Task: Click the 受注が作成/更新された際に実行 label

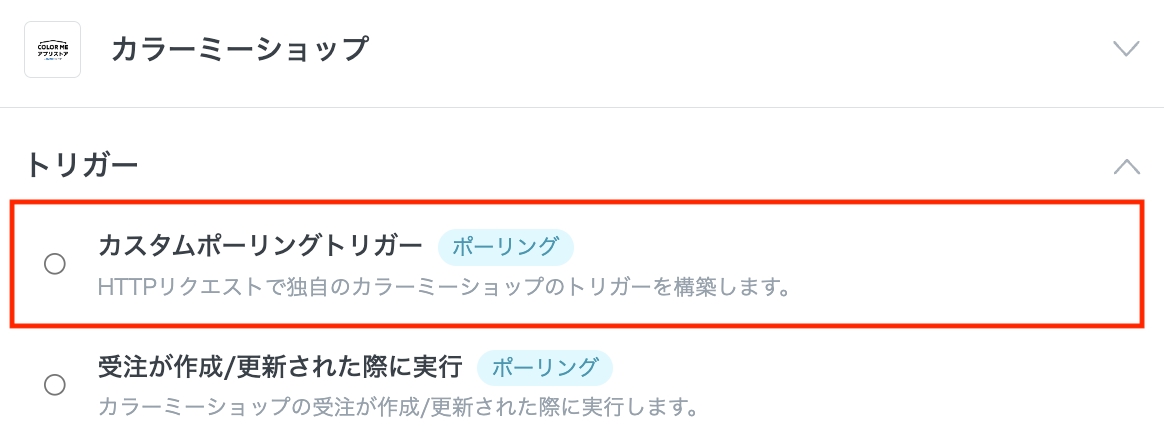Action: [280, 367]
